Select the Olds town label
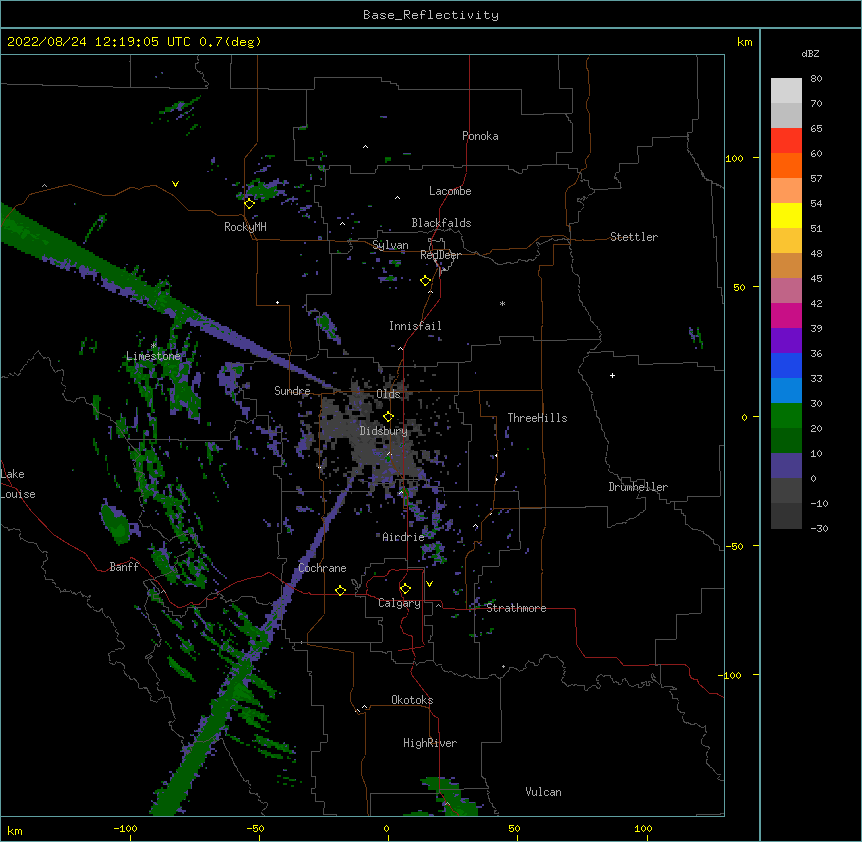The height and width of the screenshot is (842, 862). (388, 394)
